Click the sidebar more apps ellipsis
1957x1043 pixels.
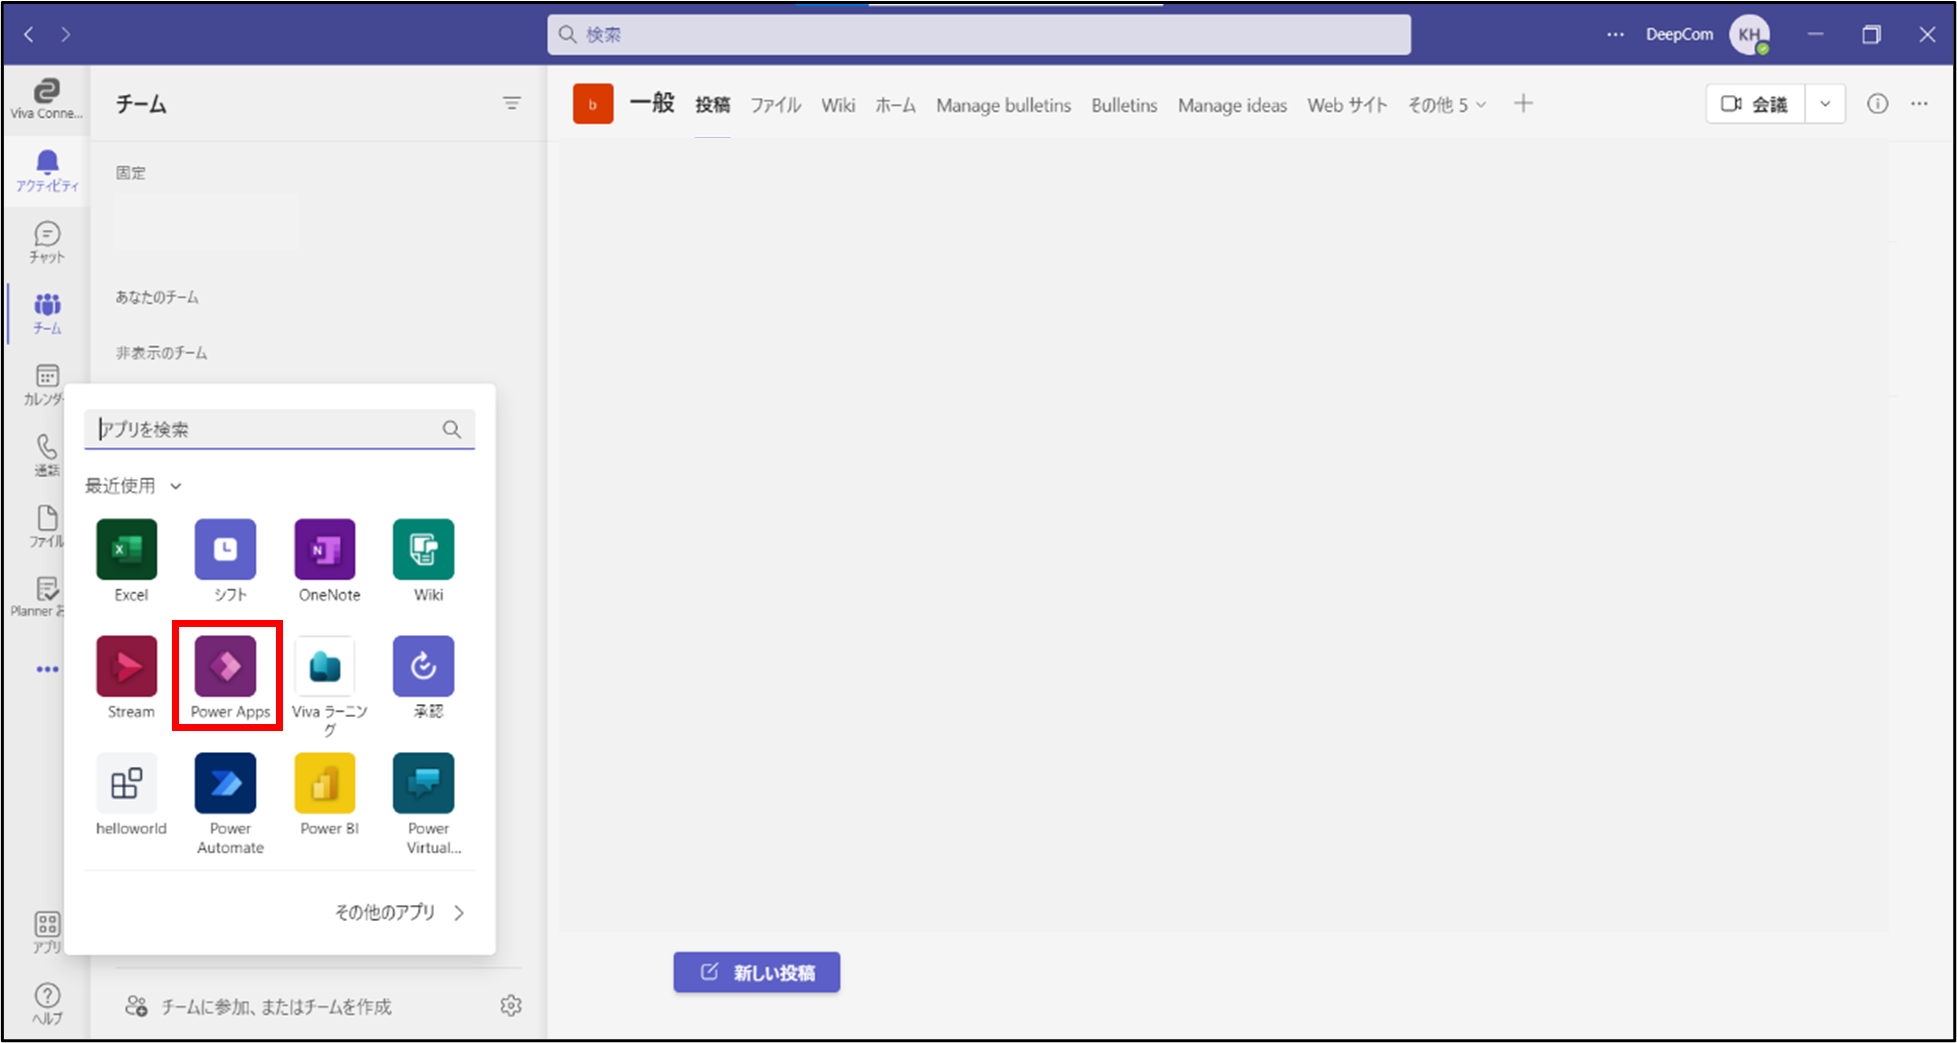click(47, 669)
